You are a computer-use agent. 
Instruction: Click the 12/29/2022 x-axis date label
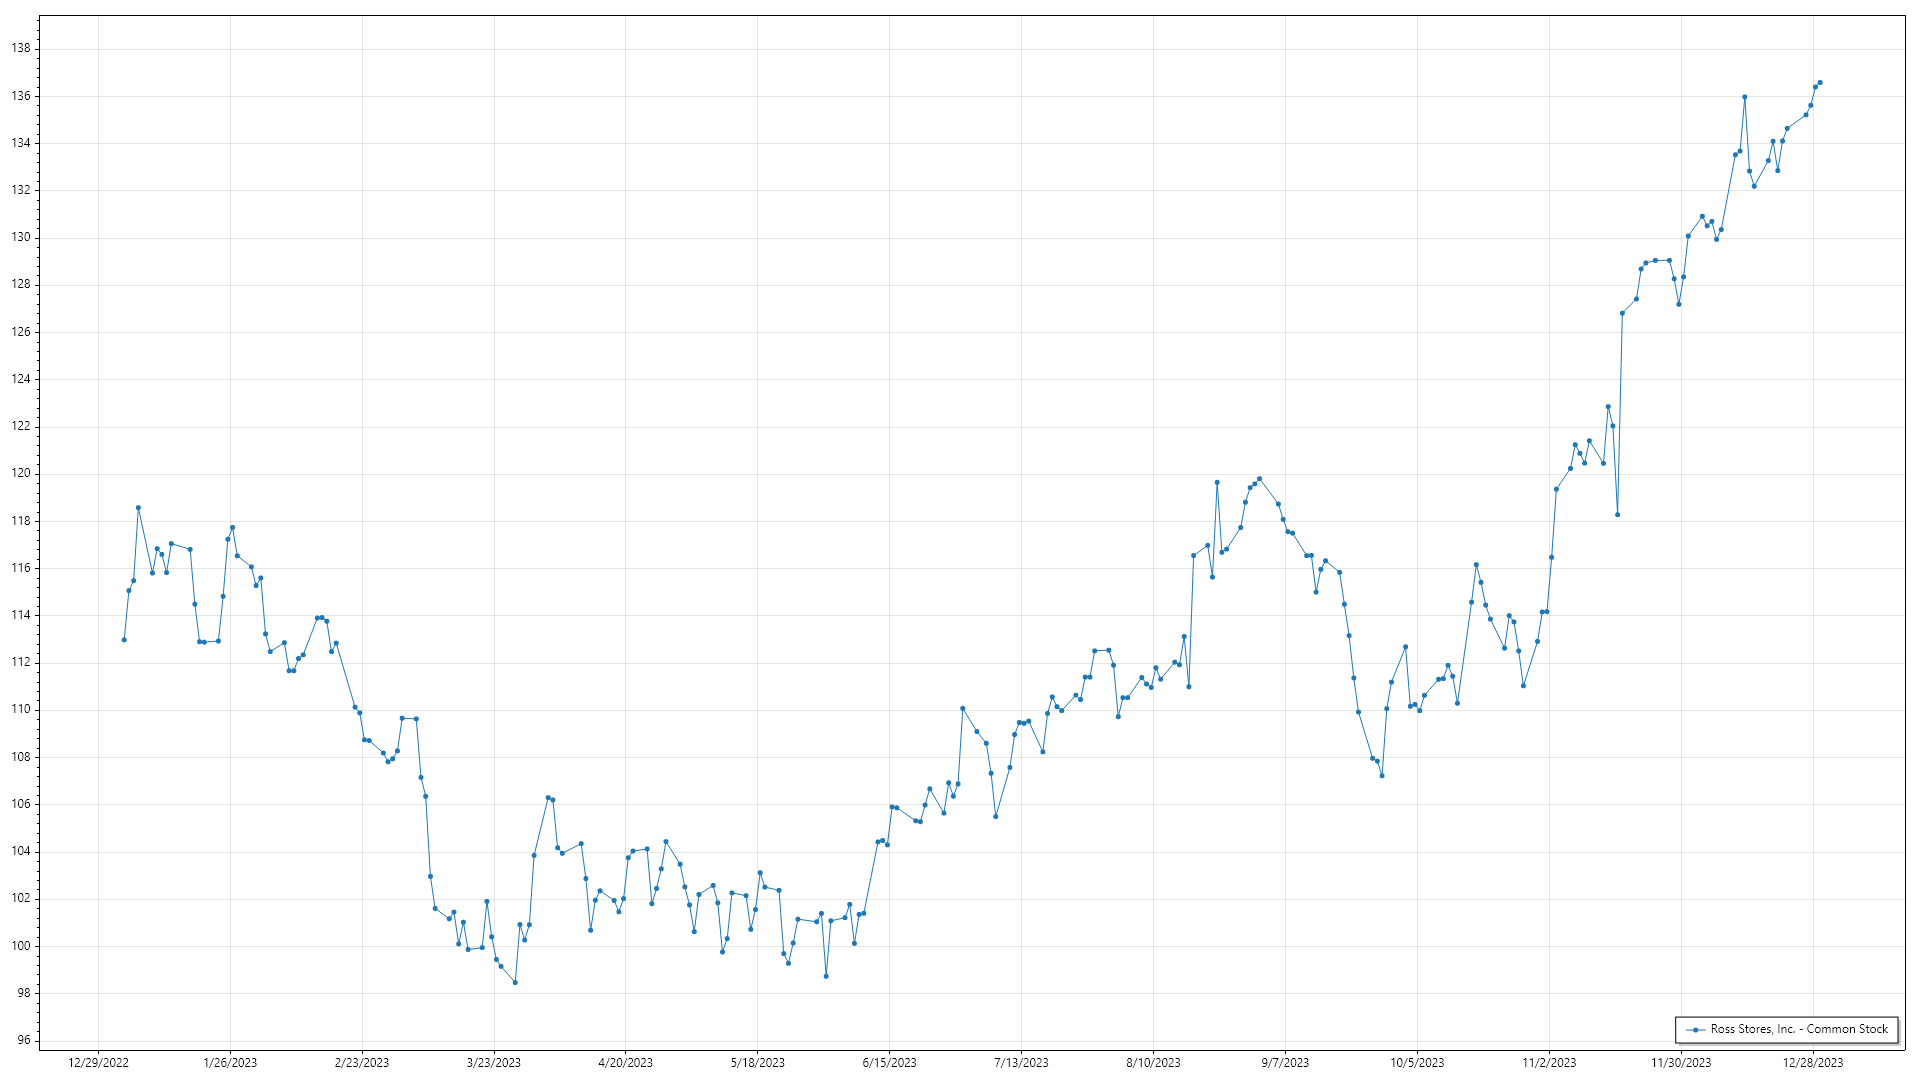coord(98,1063)
